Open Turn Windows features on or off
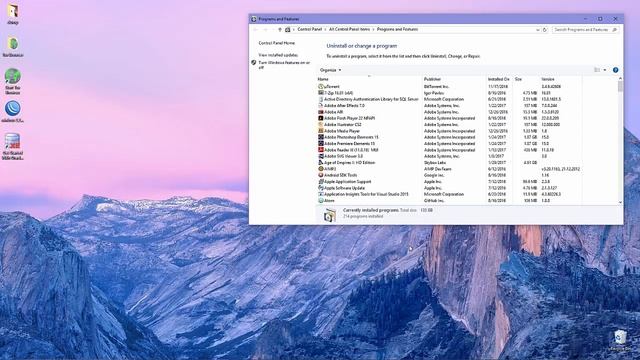Viewport: 640px width, 360px height. (284, 65)
